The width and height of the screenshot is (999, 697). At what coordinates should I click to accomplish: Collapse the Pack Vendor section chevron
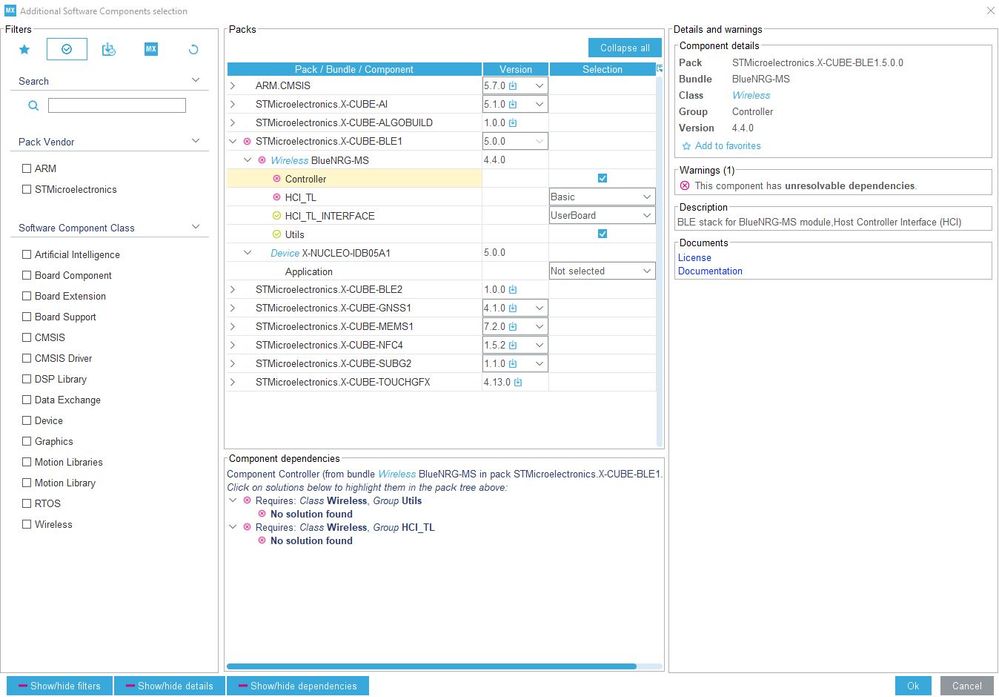(196, 141)
